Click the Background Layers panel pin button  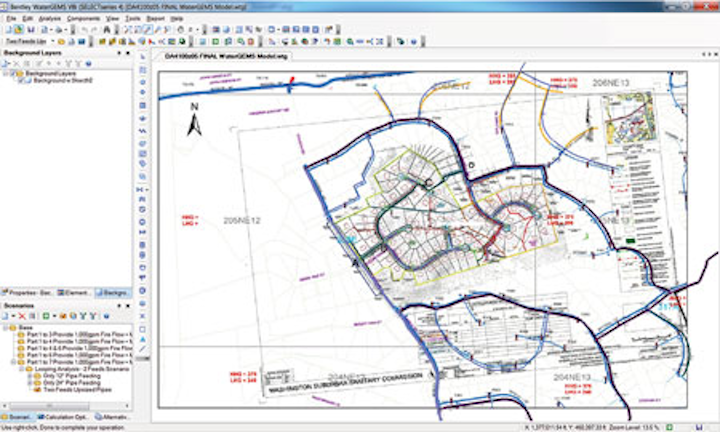pos(119,53)
